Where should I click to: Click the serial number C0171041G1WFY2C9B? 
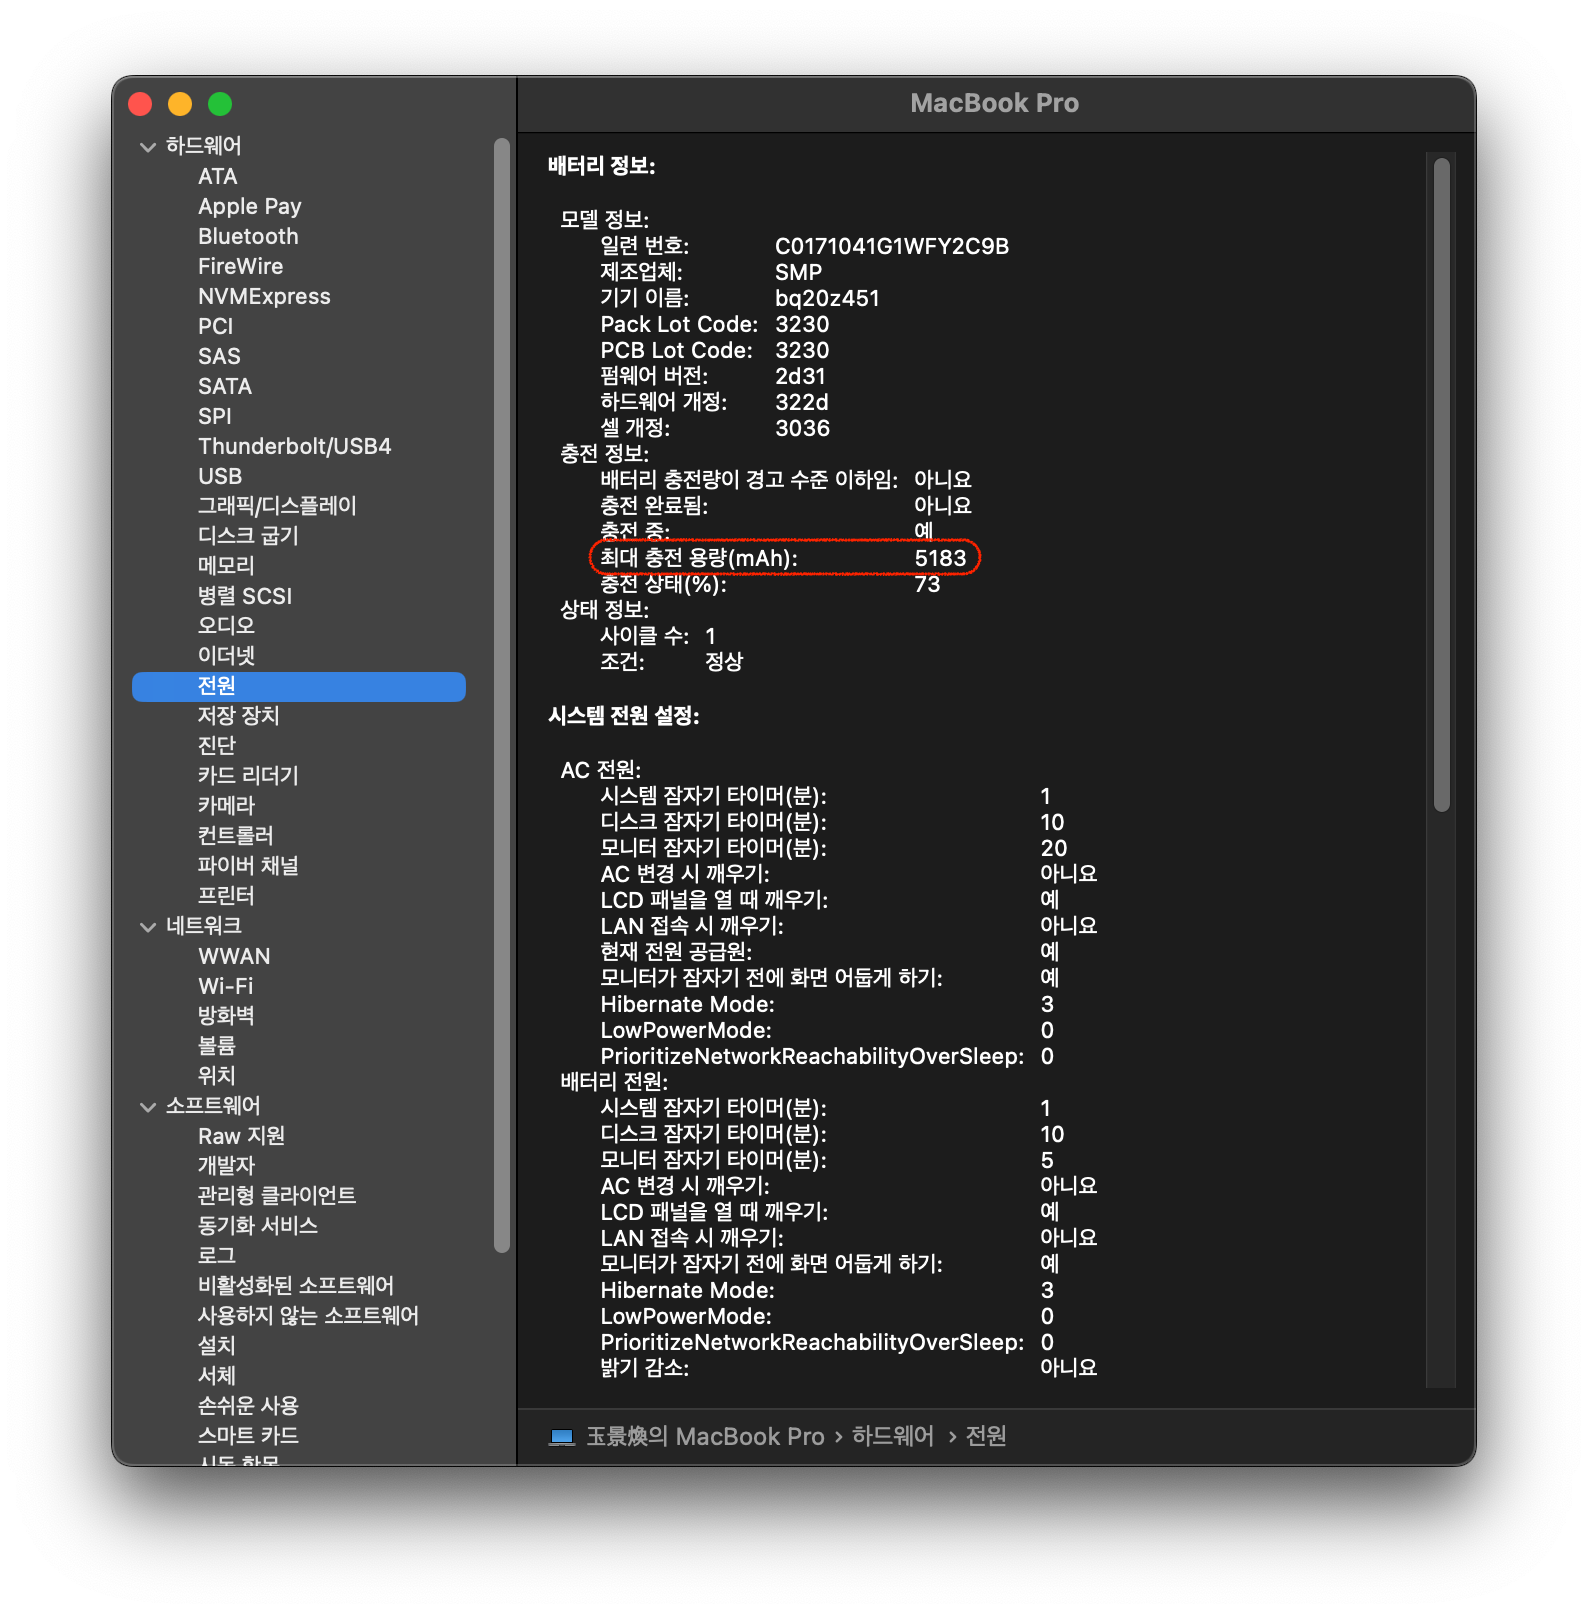(892, 246)
